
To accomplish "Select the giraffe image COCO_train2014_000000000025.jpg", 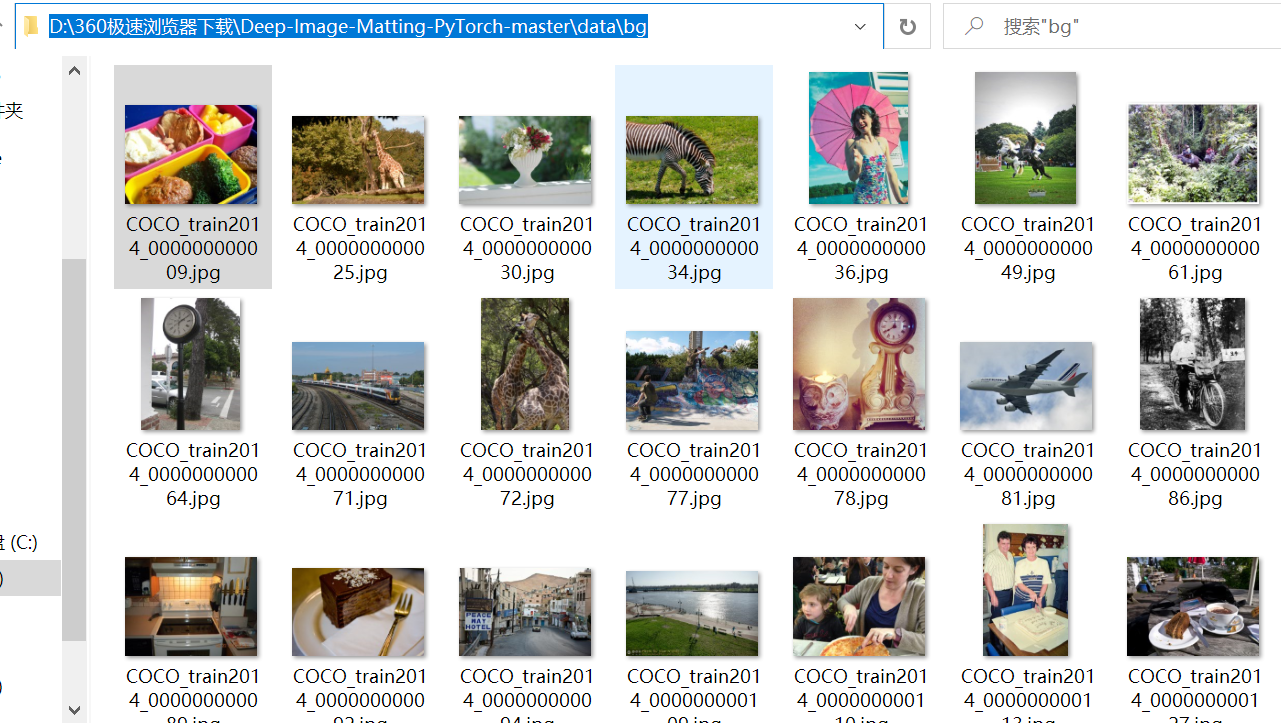I will (x=358, y=159).
